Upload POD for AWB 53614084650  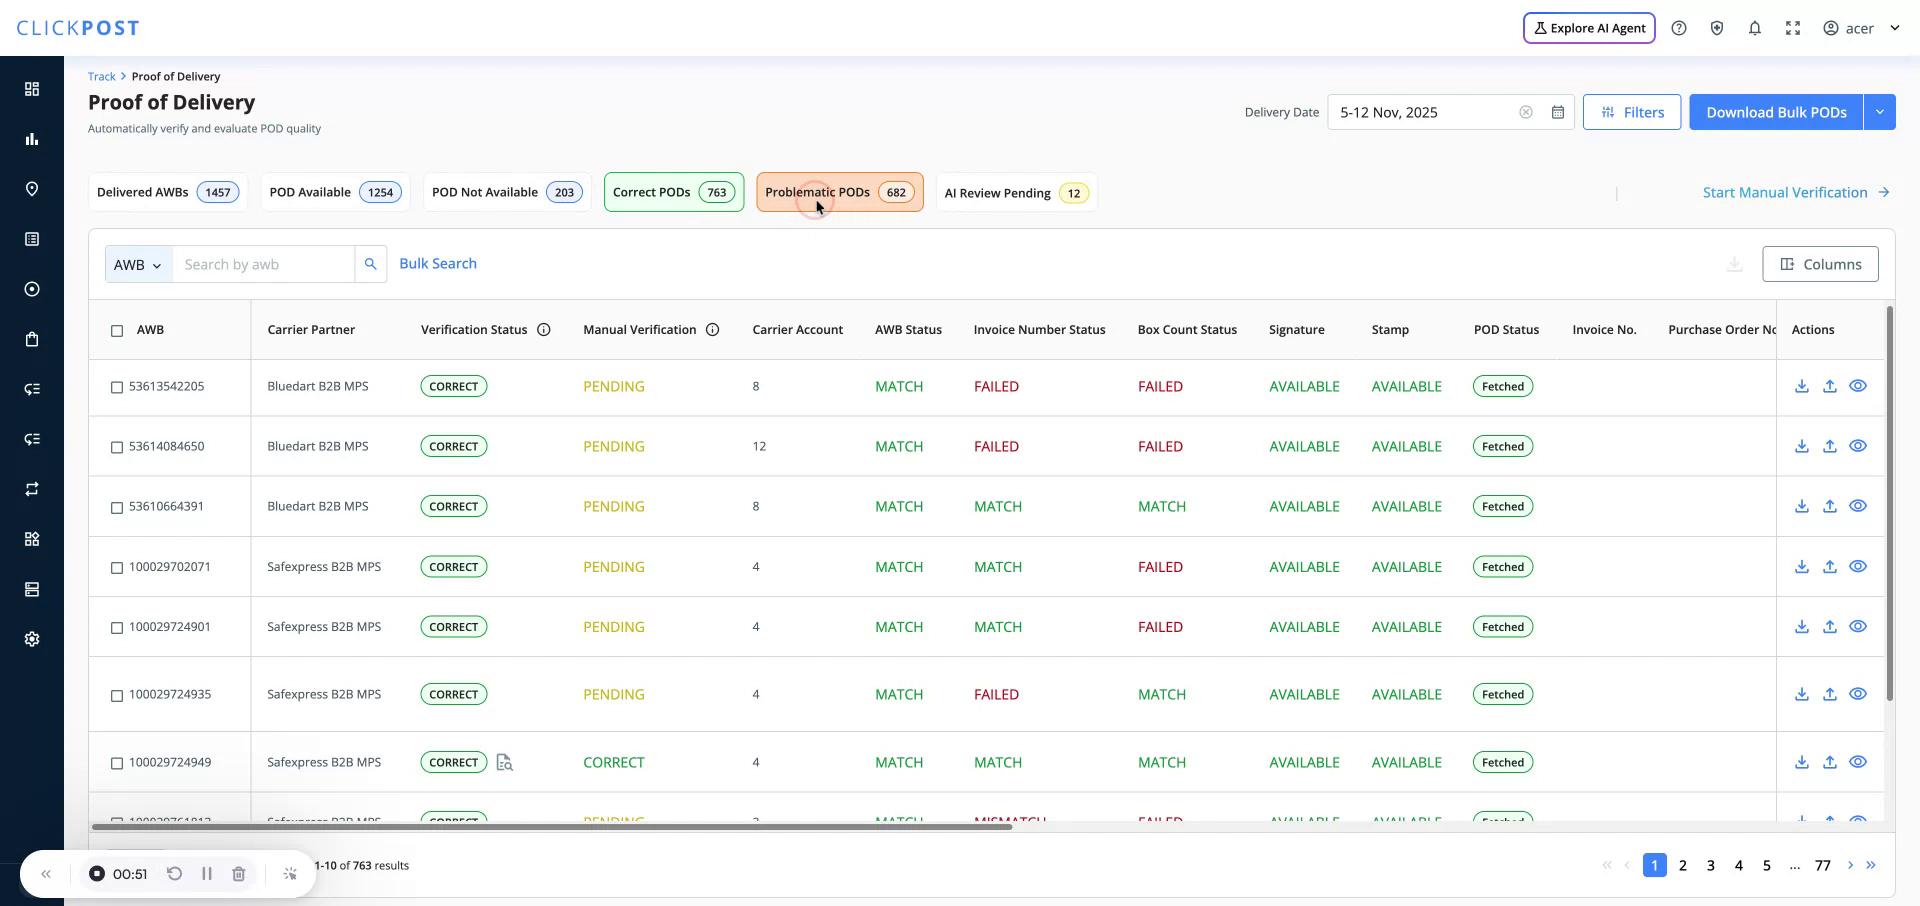click(1829, 446)
